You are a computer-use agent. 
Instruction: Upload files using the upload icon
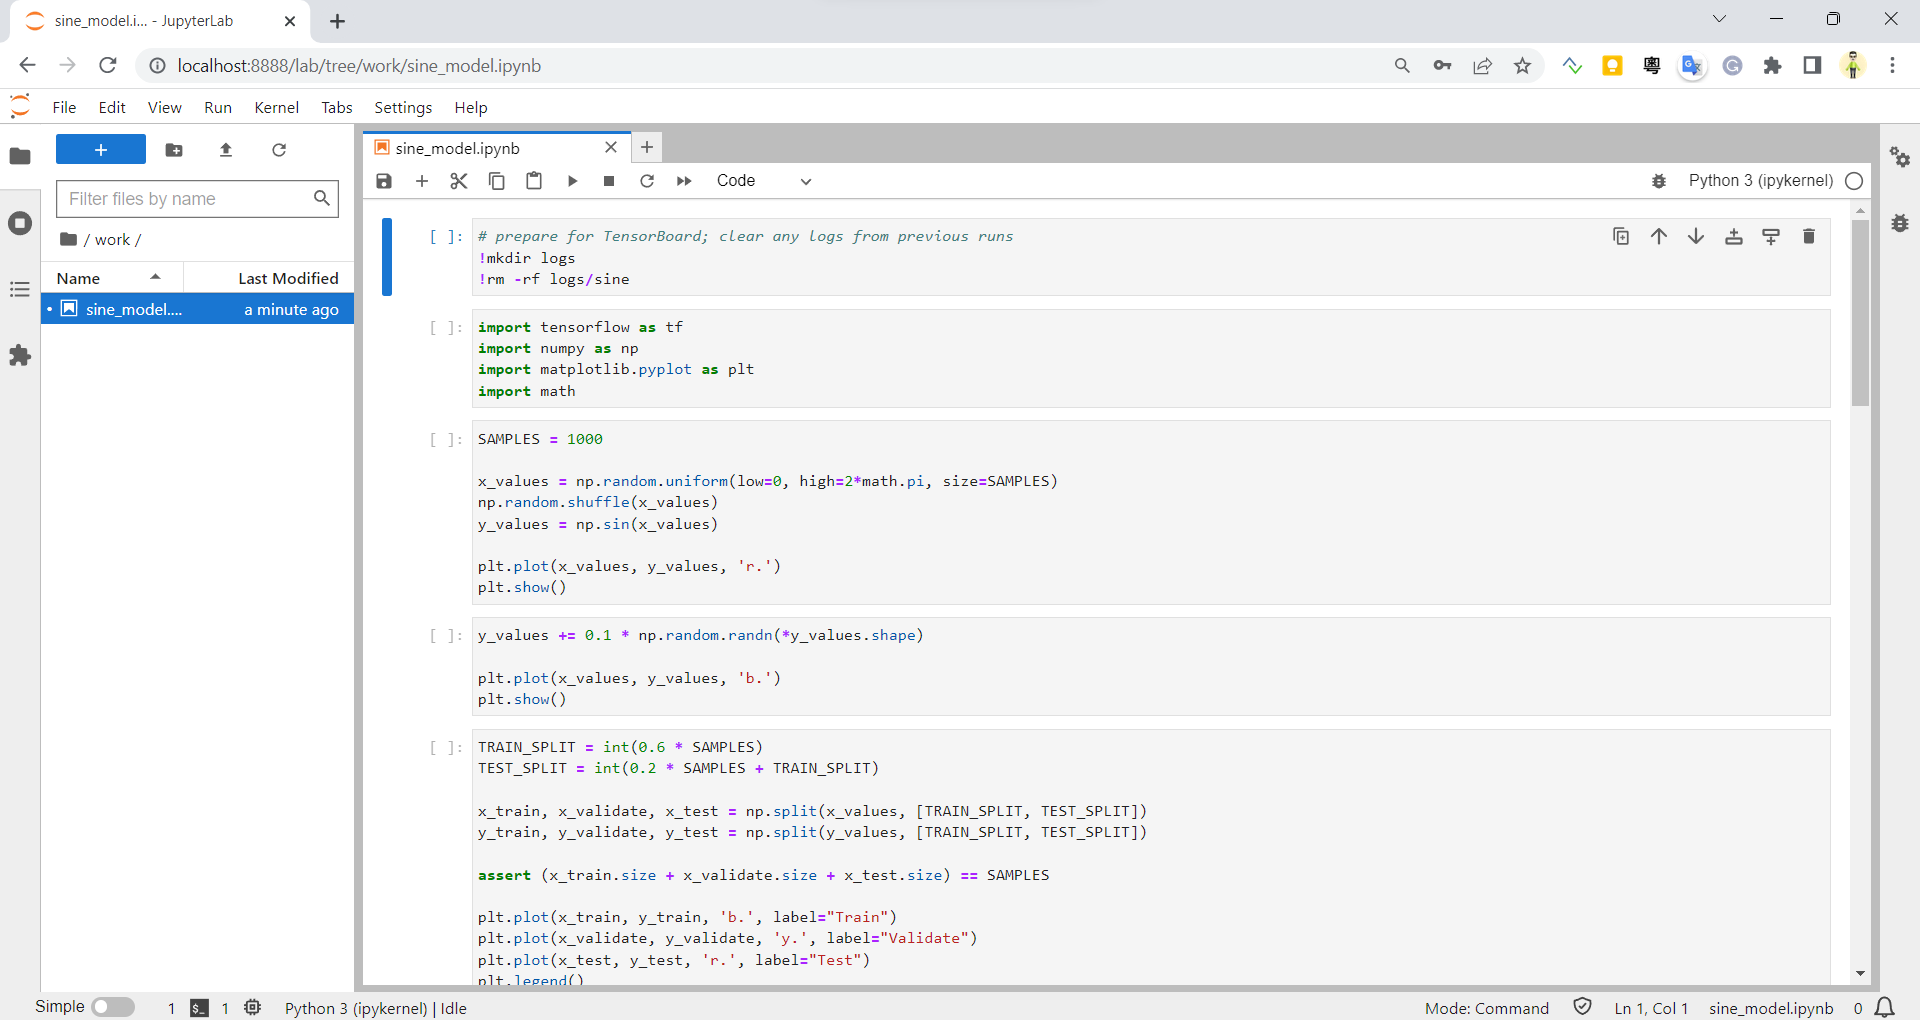[226, 150]
